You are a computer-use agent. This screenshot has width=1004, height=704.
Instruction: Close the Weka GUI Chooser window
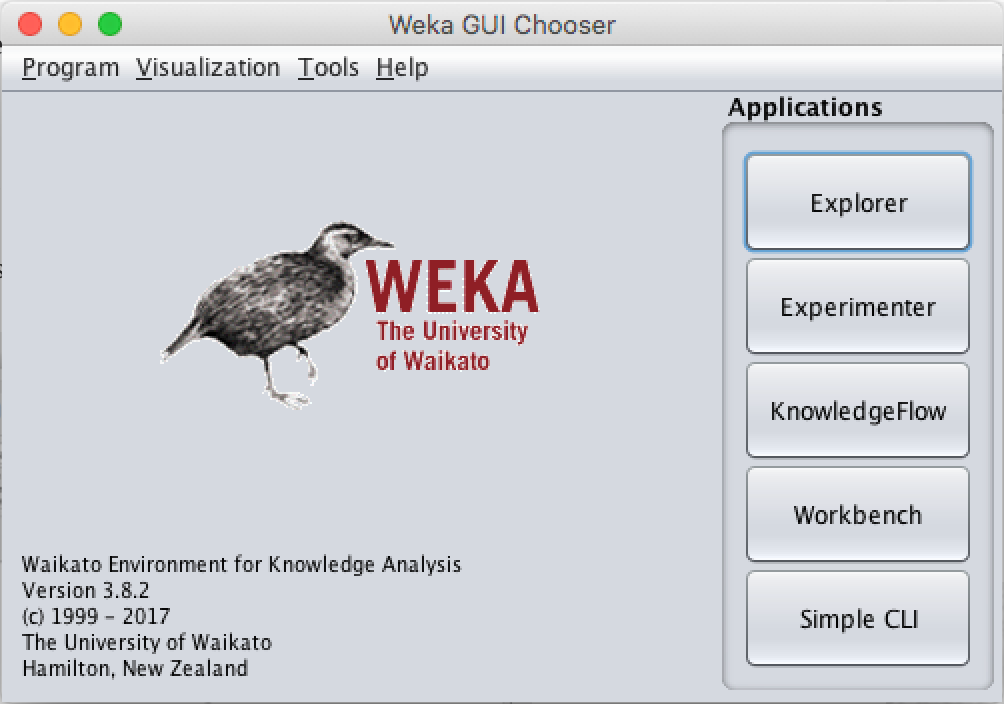[x=30, y=24]
